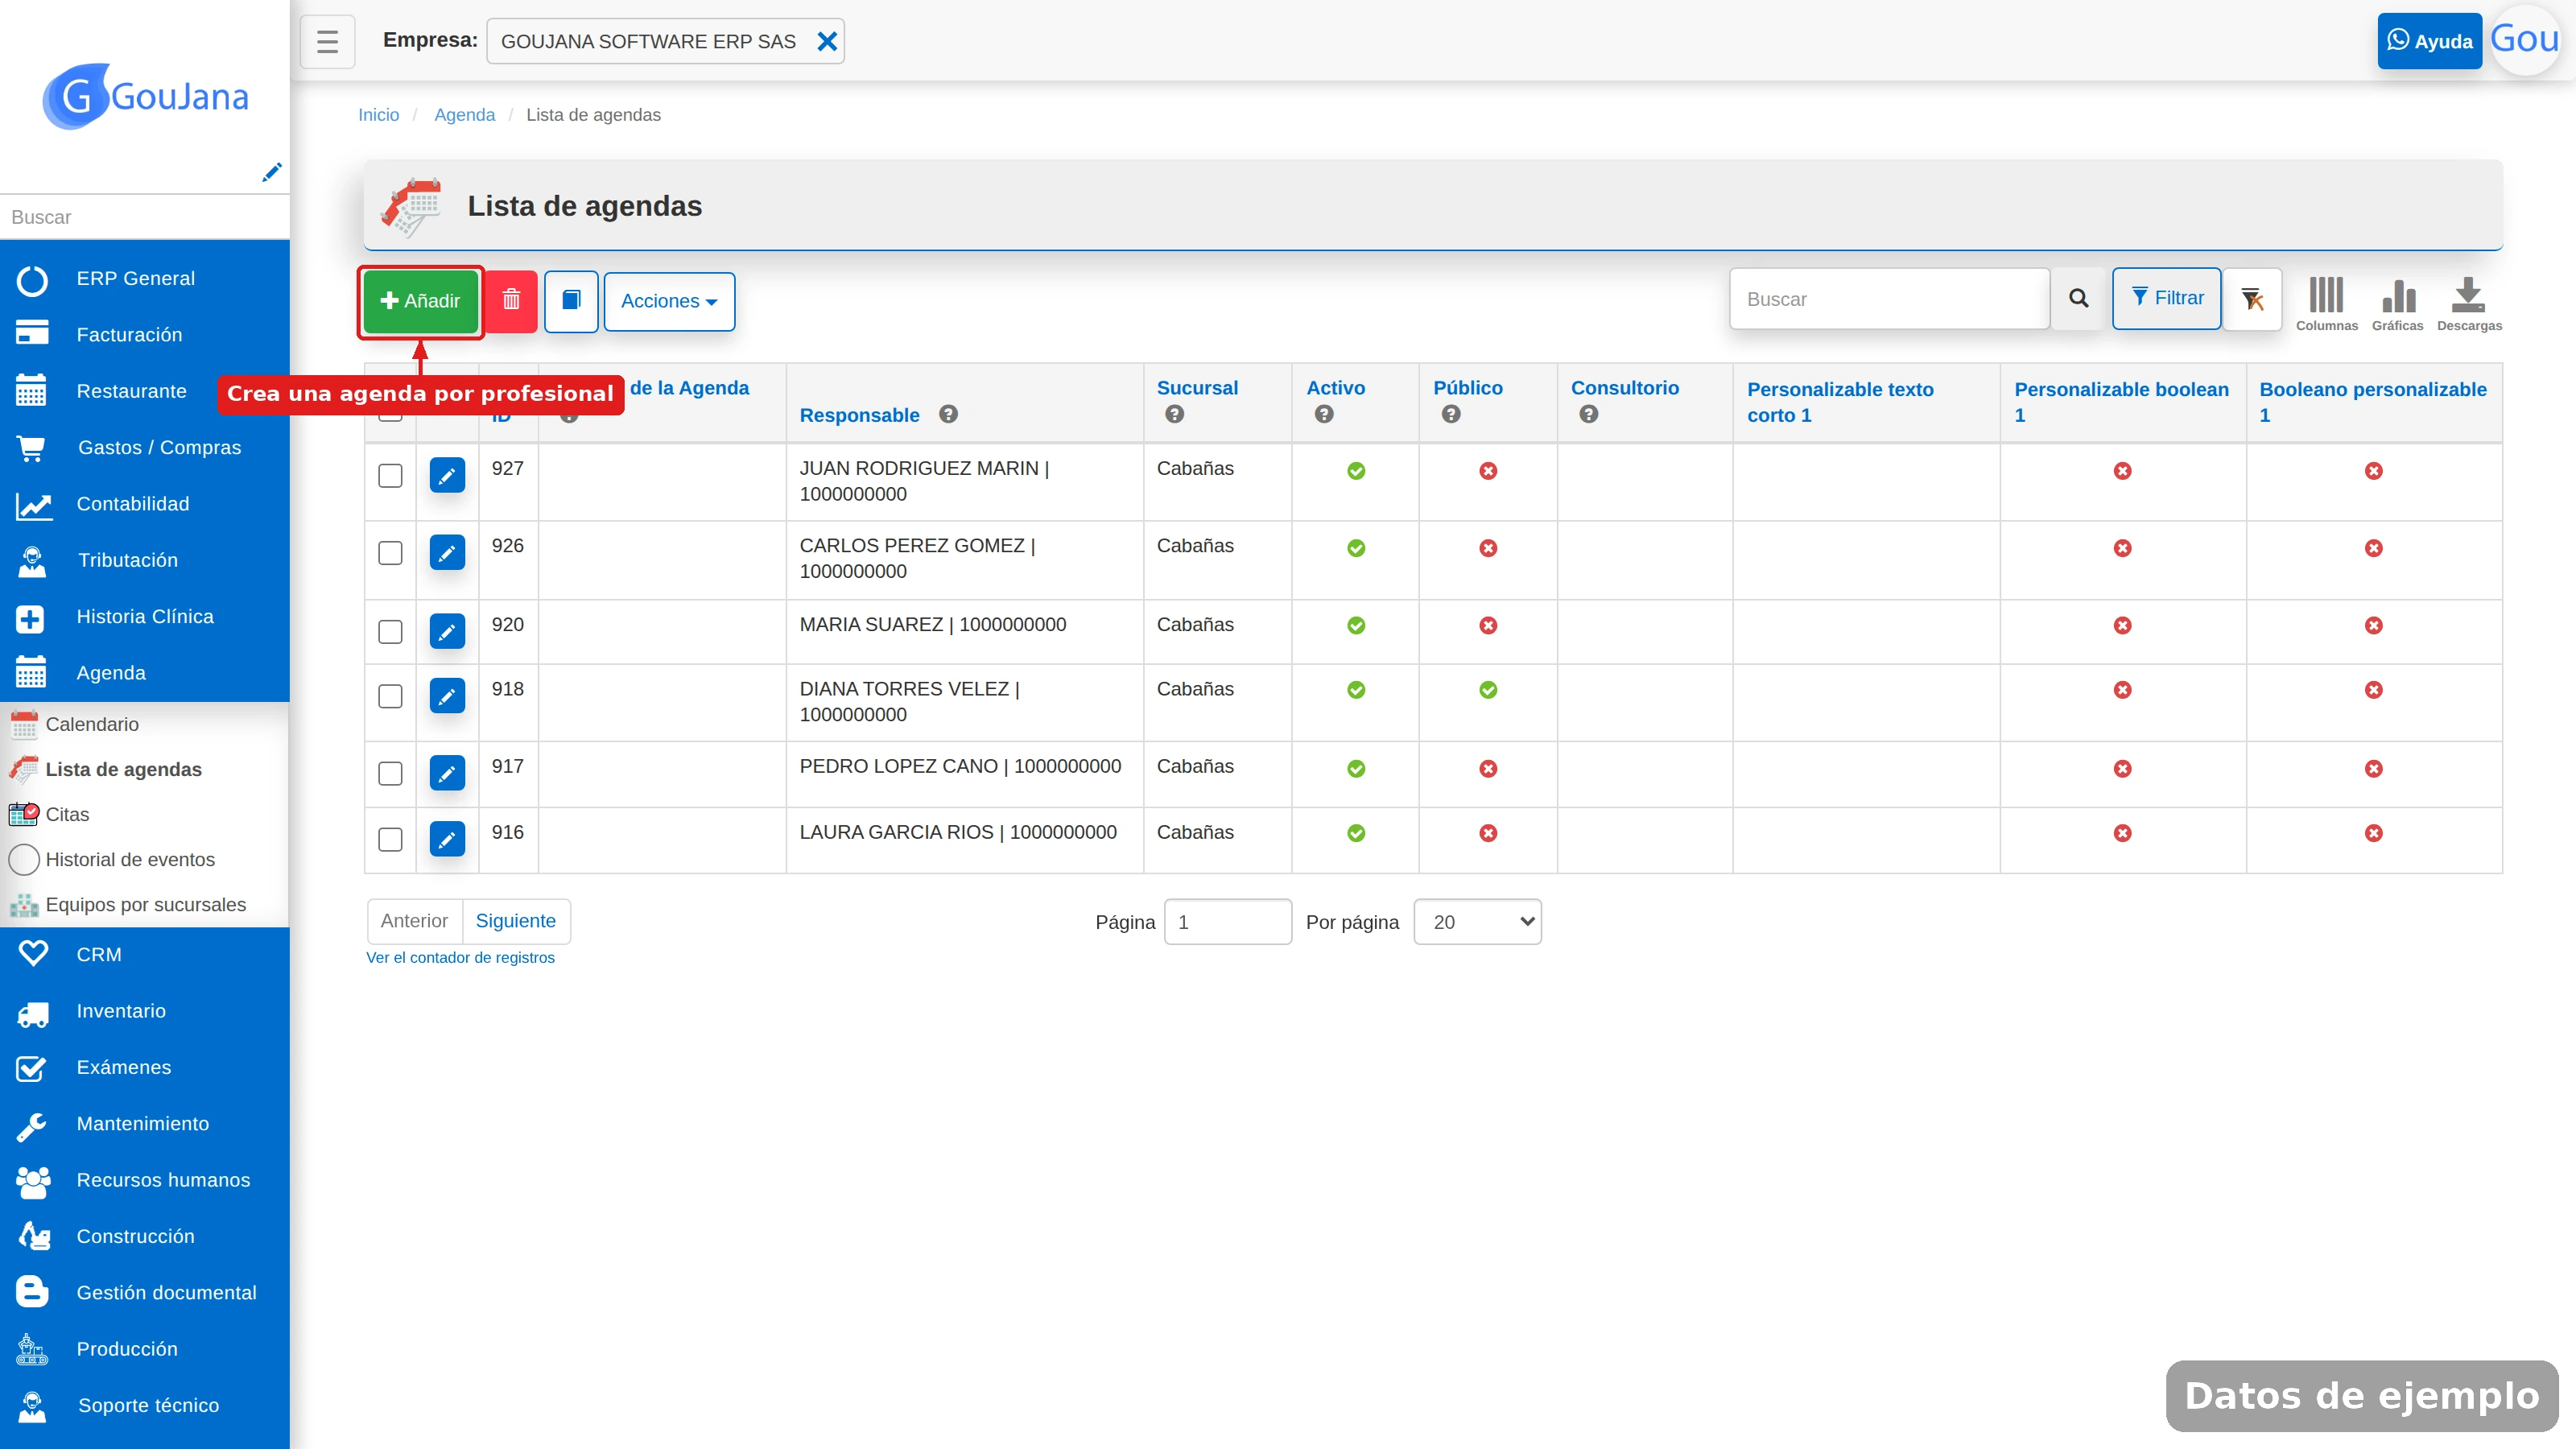This screenshot has height=1449, width=2576.
Task: Select checkbox for DIANA TORRES VELEZ row
Action: [x=390, y=696]
